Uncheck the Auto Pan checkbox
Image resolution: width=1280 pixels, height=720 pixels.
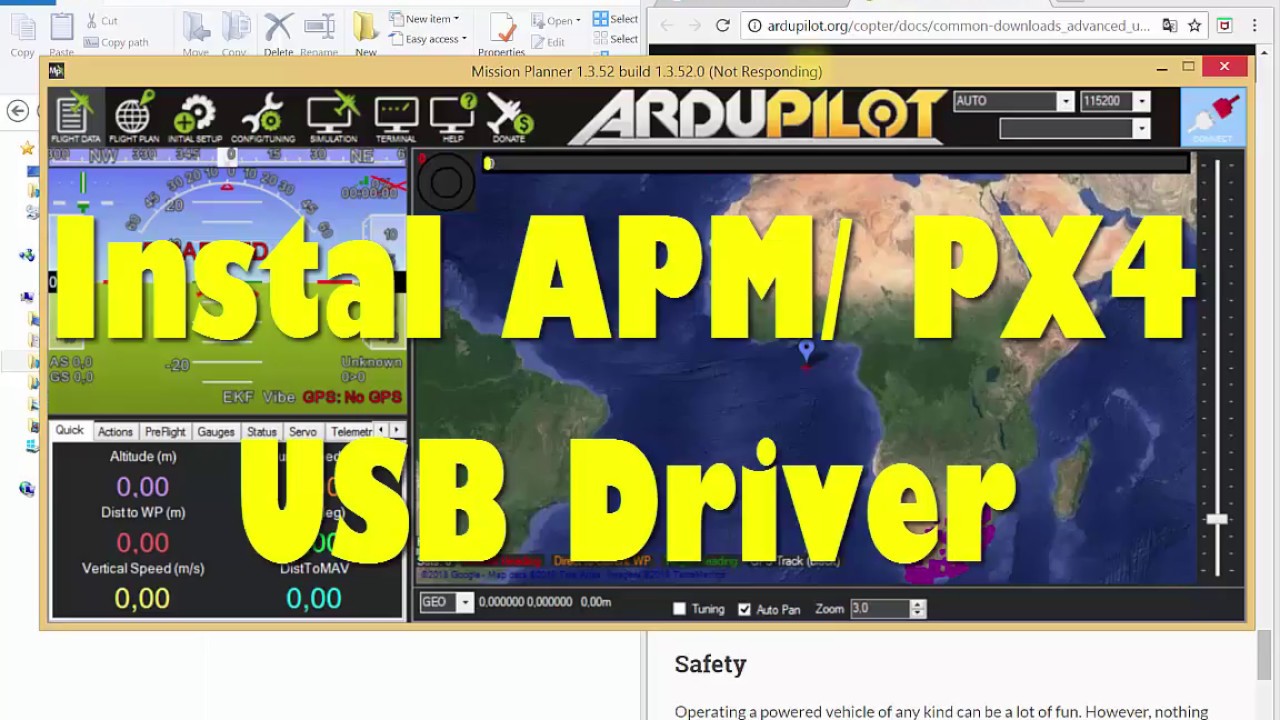coord(744,608)
